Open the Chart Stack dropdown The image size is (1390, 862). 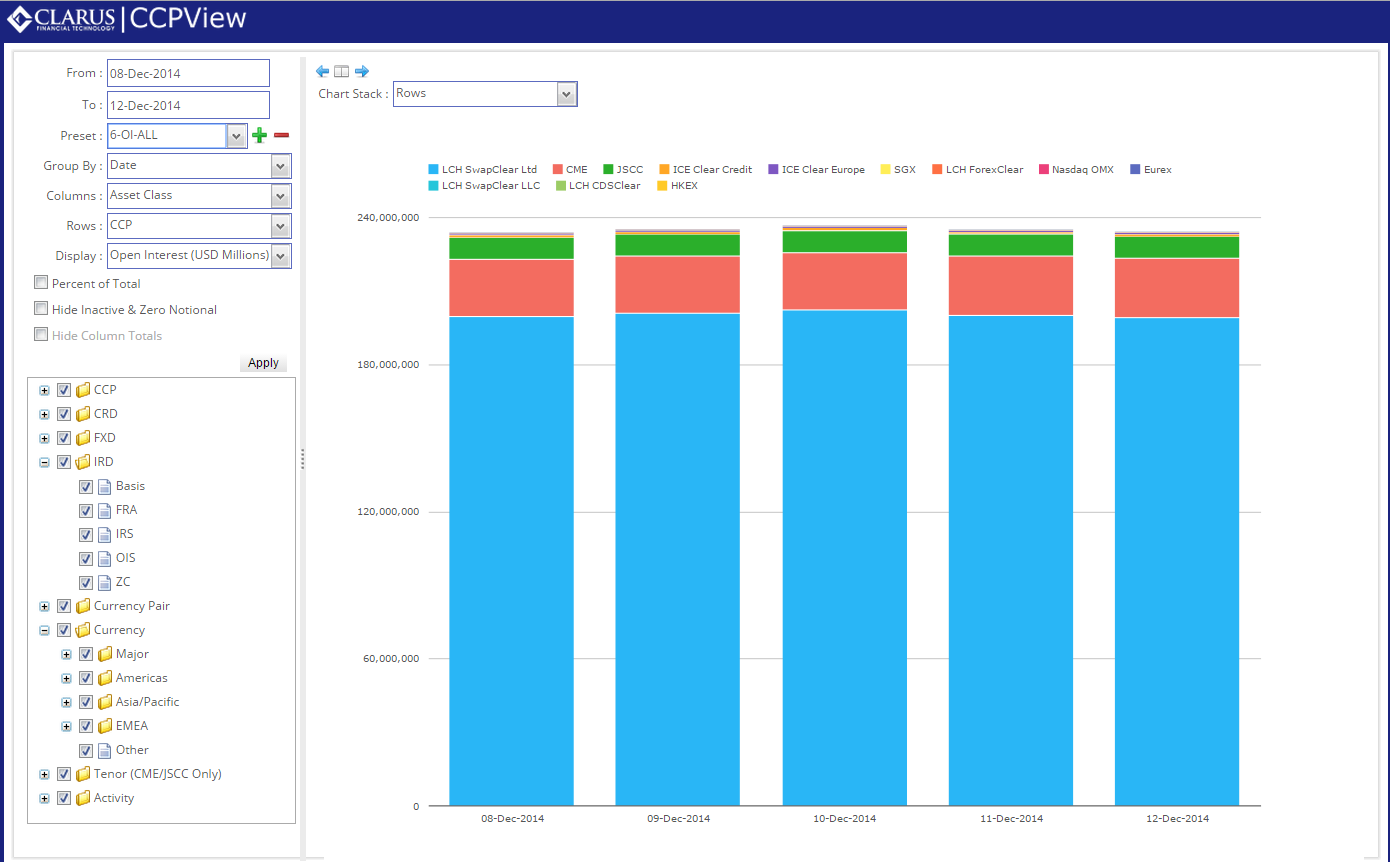[x=567, y=94]
